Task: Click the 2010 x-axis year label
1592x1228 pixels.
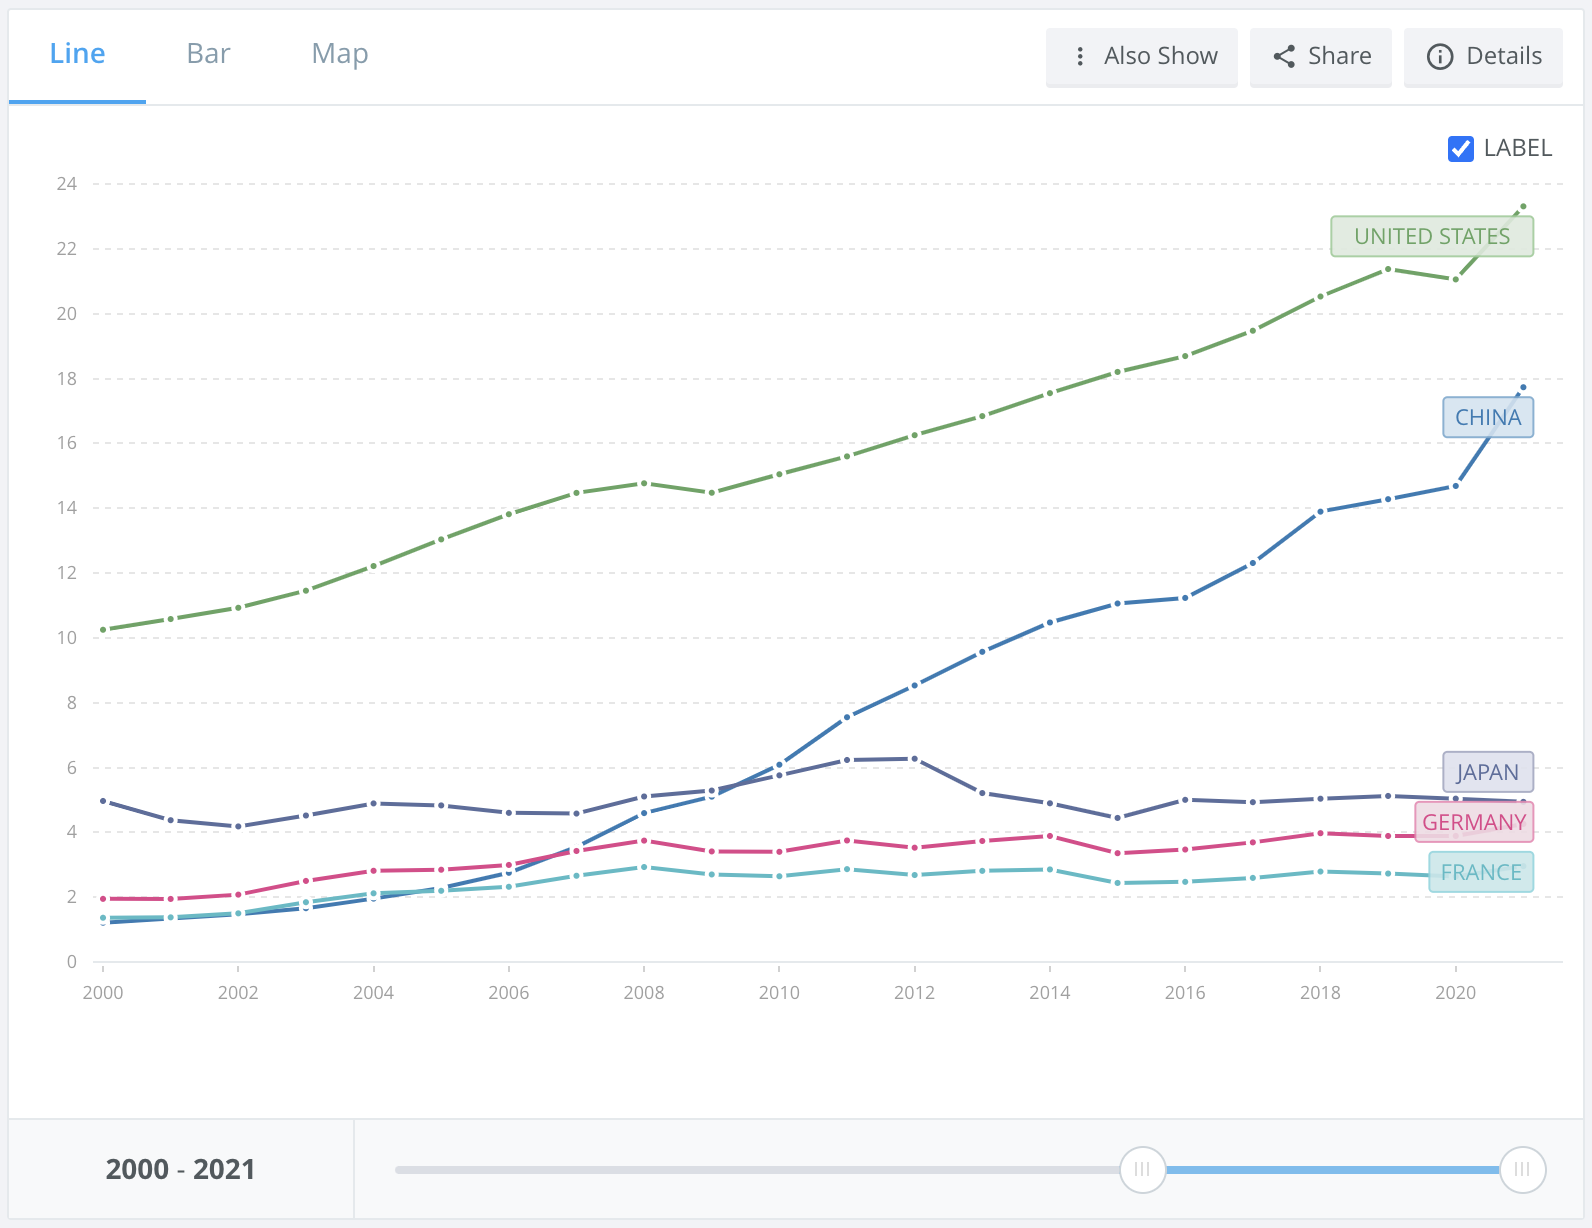Action: point(779,993)
